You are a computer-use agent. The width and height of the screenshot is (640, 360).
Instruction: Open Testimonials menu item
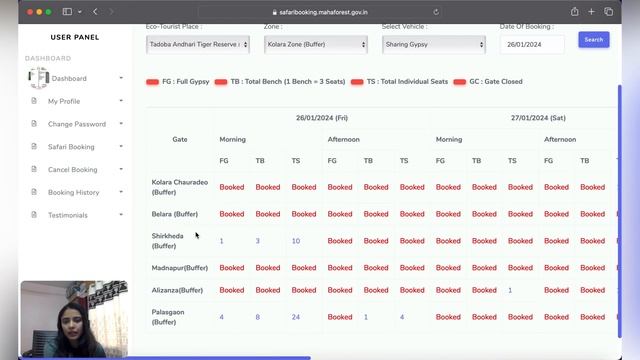click(67, 216)
